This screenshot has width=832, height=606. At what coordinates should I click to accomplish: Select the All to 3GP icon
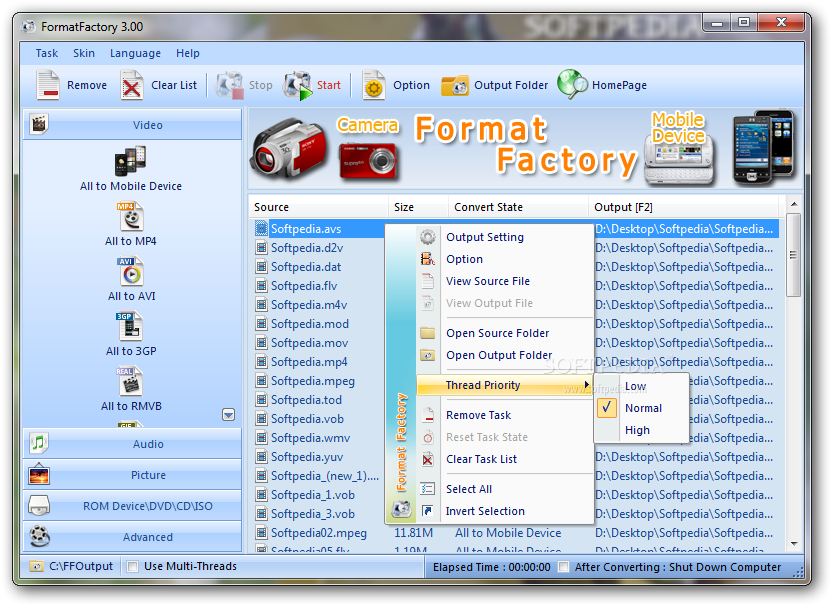tap(130, 326)
